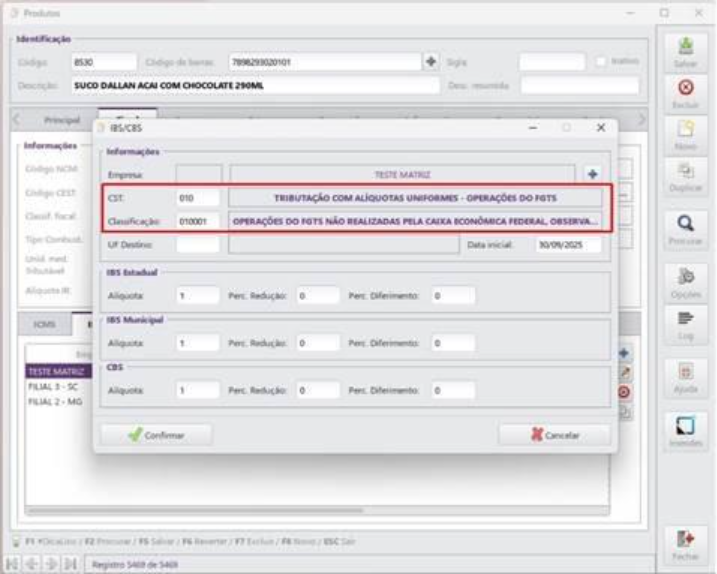Click the CBS Alíquota field
The height and width of the screenshot is (574, 717).
coord(198,390)
